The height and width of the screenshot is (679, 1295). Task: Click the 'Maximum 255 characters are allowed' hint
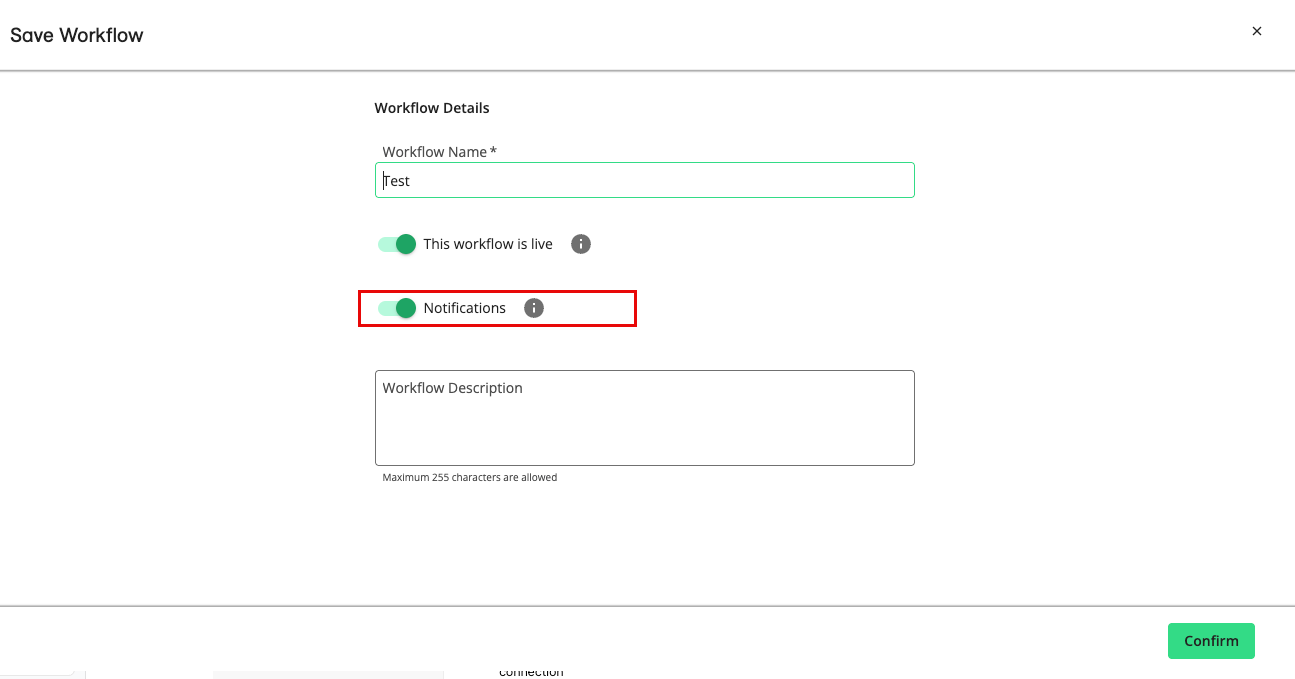click(470, 478)
